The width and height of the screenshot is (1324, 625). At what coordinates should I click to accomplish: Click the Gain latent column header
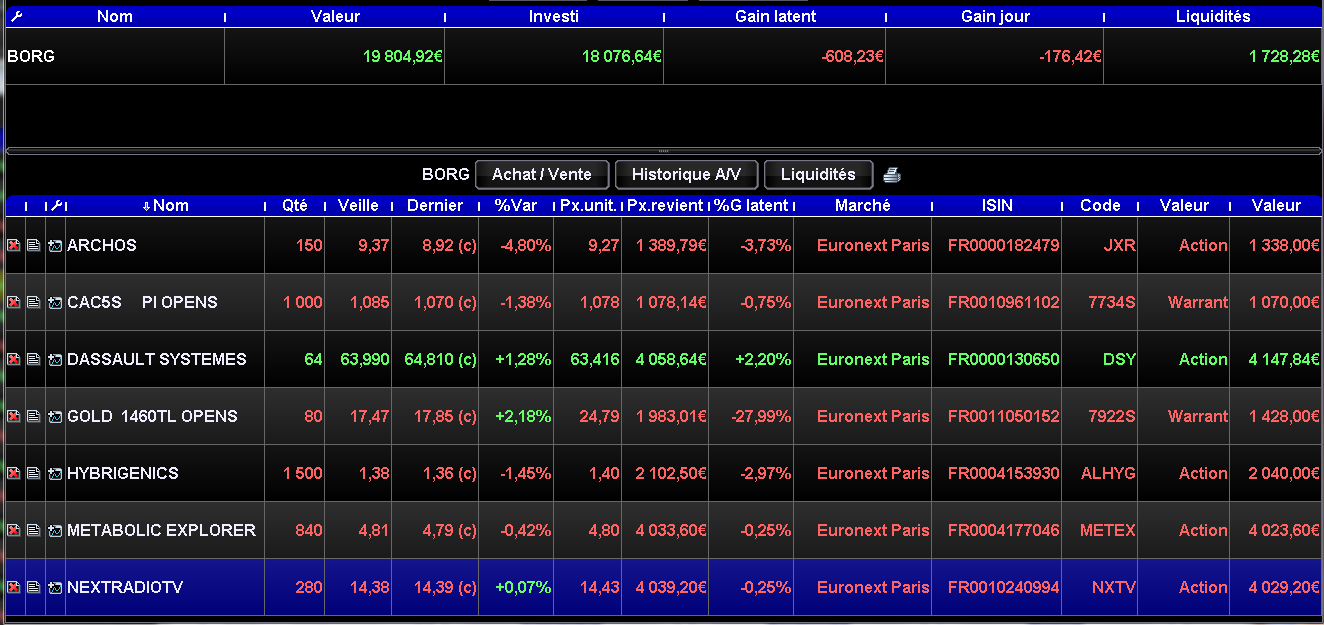point(775,16)
